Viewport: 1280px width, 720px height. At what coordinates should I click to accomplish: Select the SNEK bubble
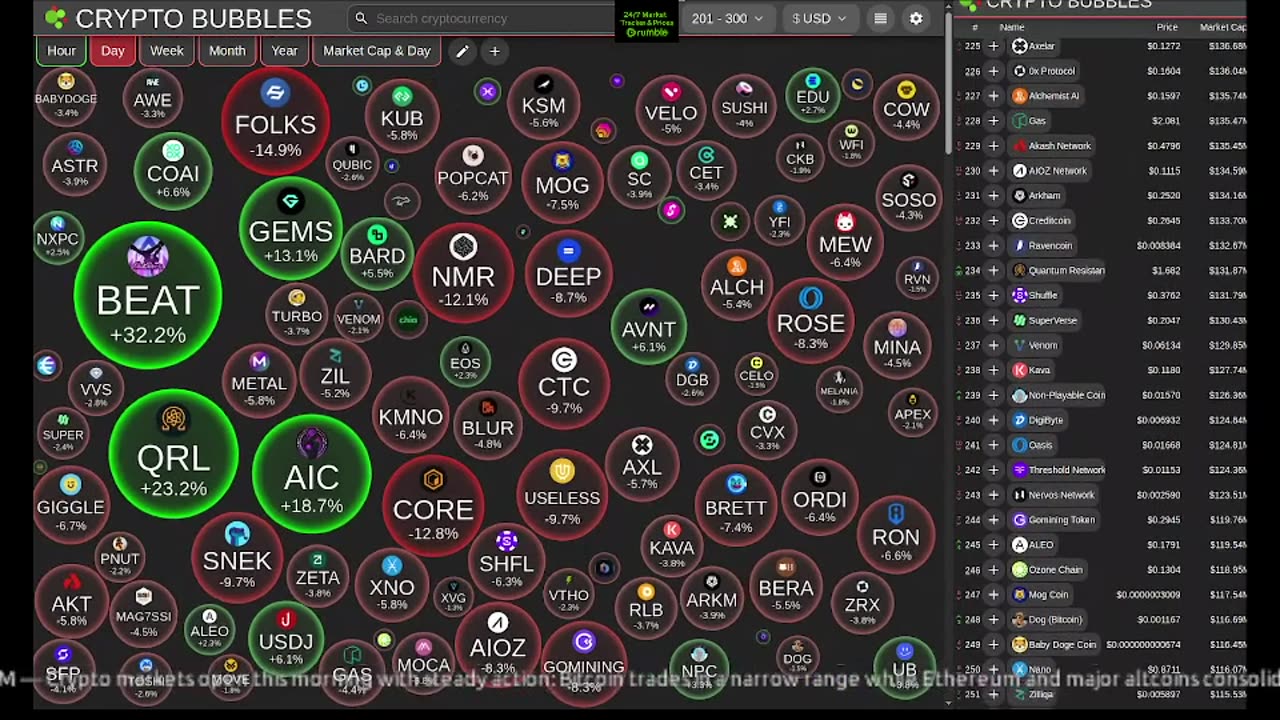point(237,557)
